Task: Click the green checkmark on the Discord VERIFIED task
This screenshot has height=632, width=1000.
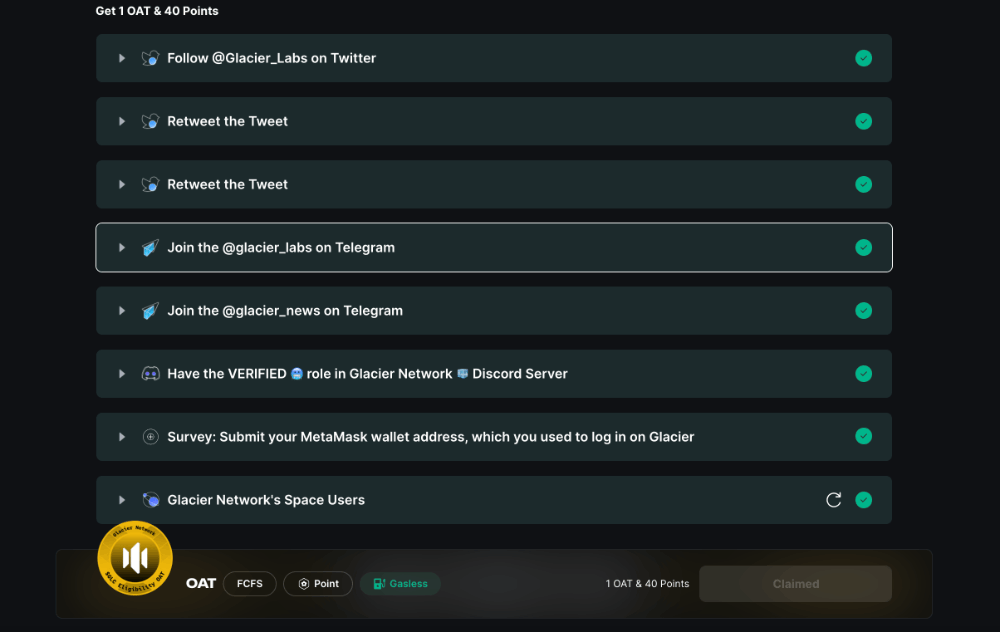Action: pyautogui.click(x=864, y=374)
